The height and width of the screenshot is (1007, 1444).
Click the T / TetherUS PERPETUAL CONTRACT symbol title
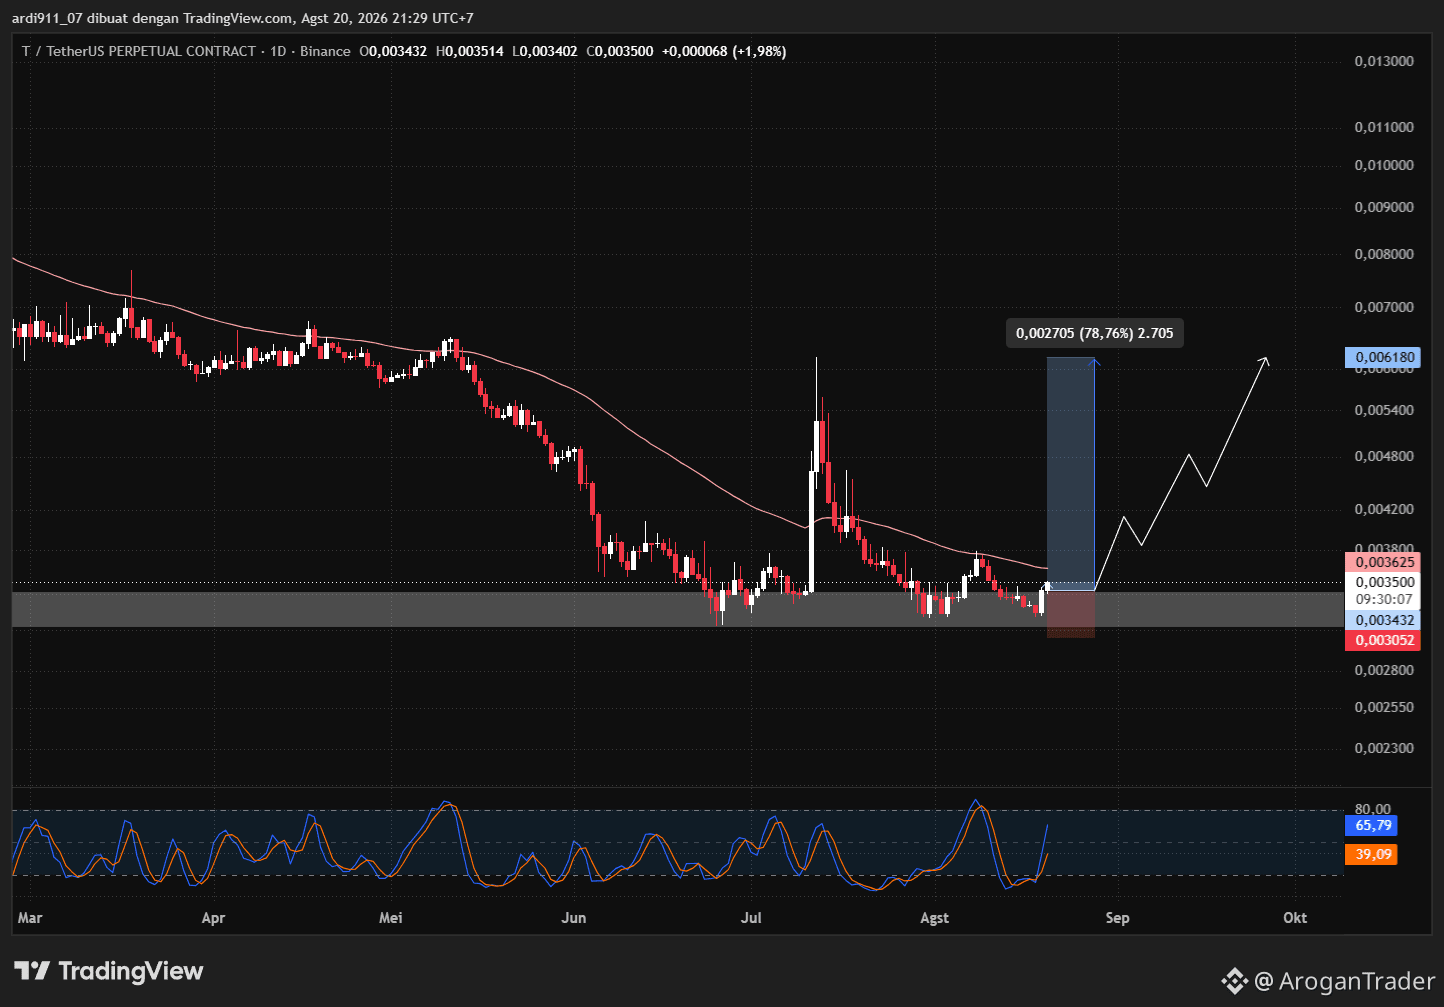139,51
